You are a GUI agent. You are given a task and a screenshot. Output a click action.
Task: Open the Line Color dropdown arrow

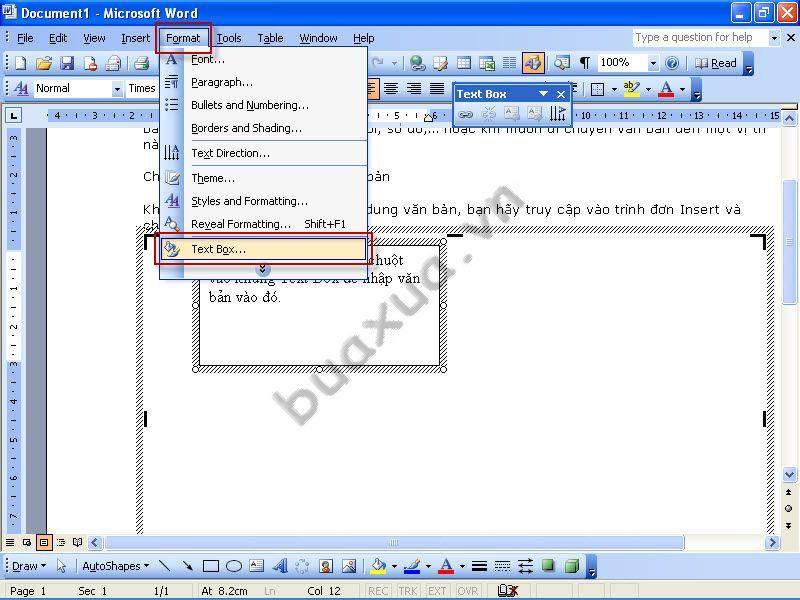click(428, 566)
